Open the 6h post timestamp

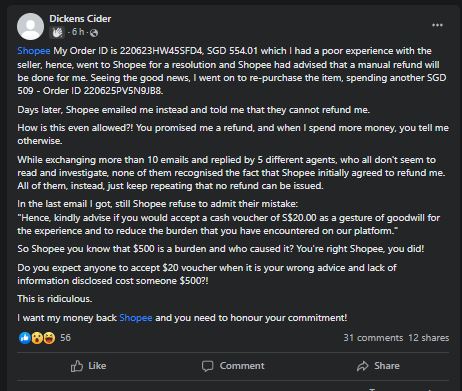[78, 32]
